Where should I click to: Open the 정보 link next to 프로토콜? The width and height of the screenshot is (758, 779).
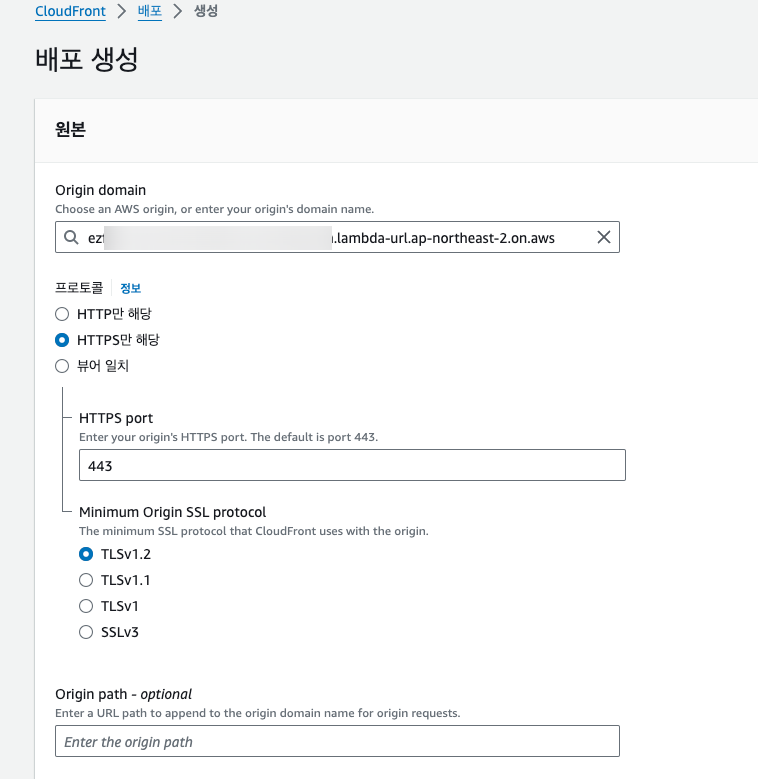point(131,288)
